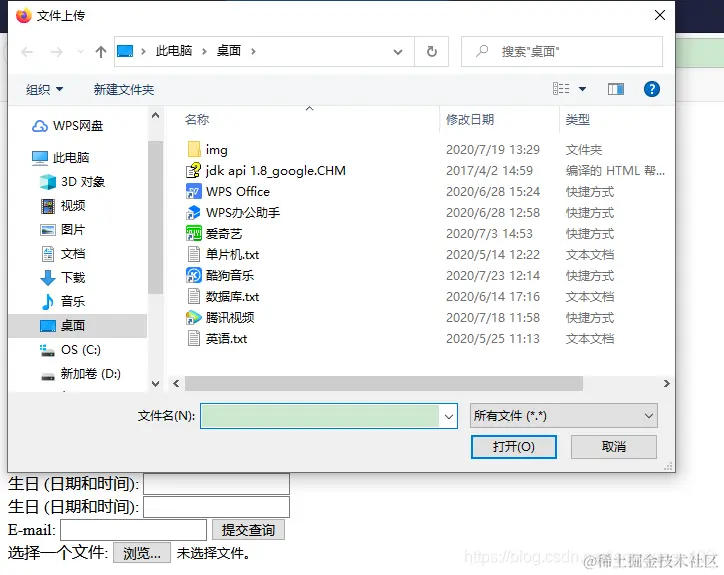Click 此电脑 in the address path
The height and width of the screenshot is (575, 724).
pos(174,50)
